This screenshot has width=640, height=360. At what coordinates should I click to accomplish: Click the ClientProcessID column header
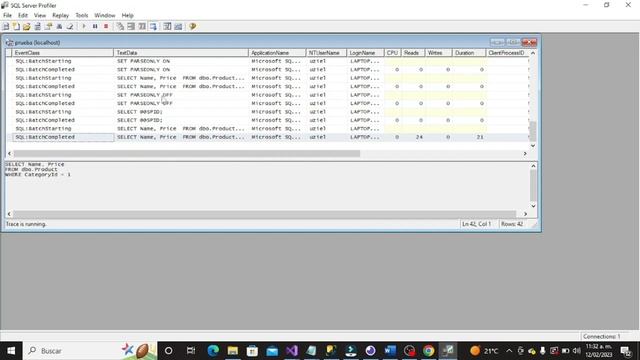pyautogui.click(x=507, y=53)
